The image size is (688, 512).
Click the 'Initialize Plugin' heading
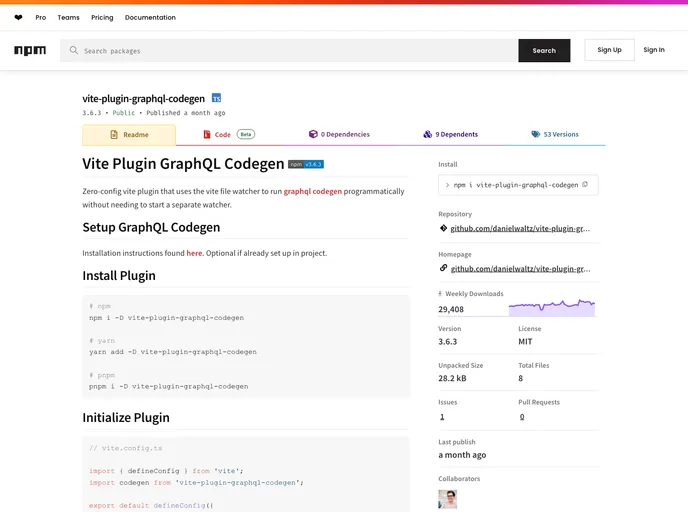click(x=126, y=418)
